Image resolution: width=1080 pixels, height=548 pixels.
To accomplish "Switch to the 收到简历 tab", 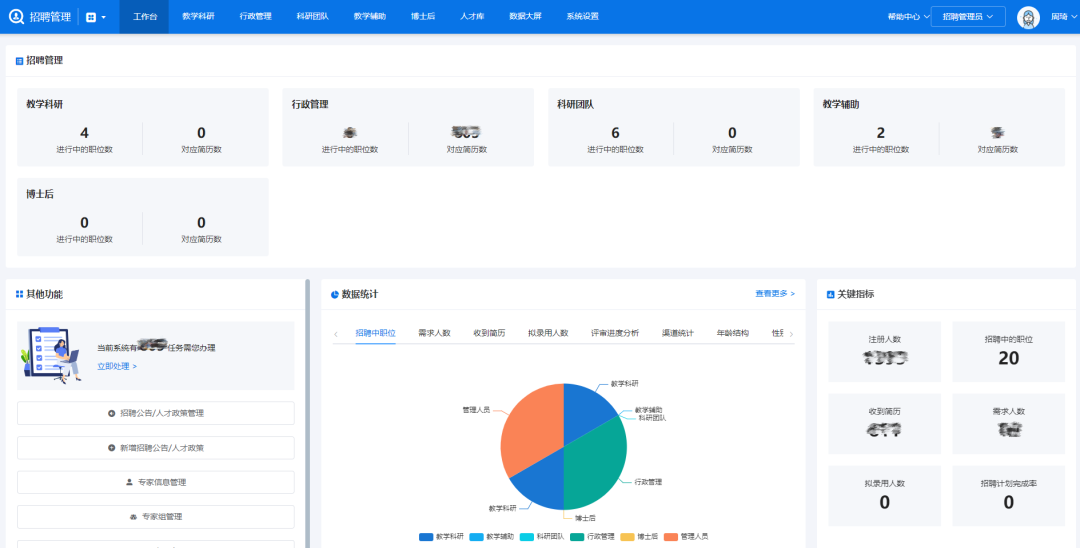I will click(x=489, y=333).
